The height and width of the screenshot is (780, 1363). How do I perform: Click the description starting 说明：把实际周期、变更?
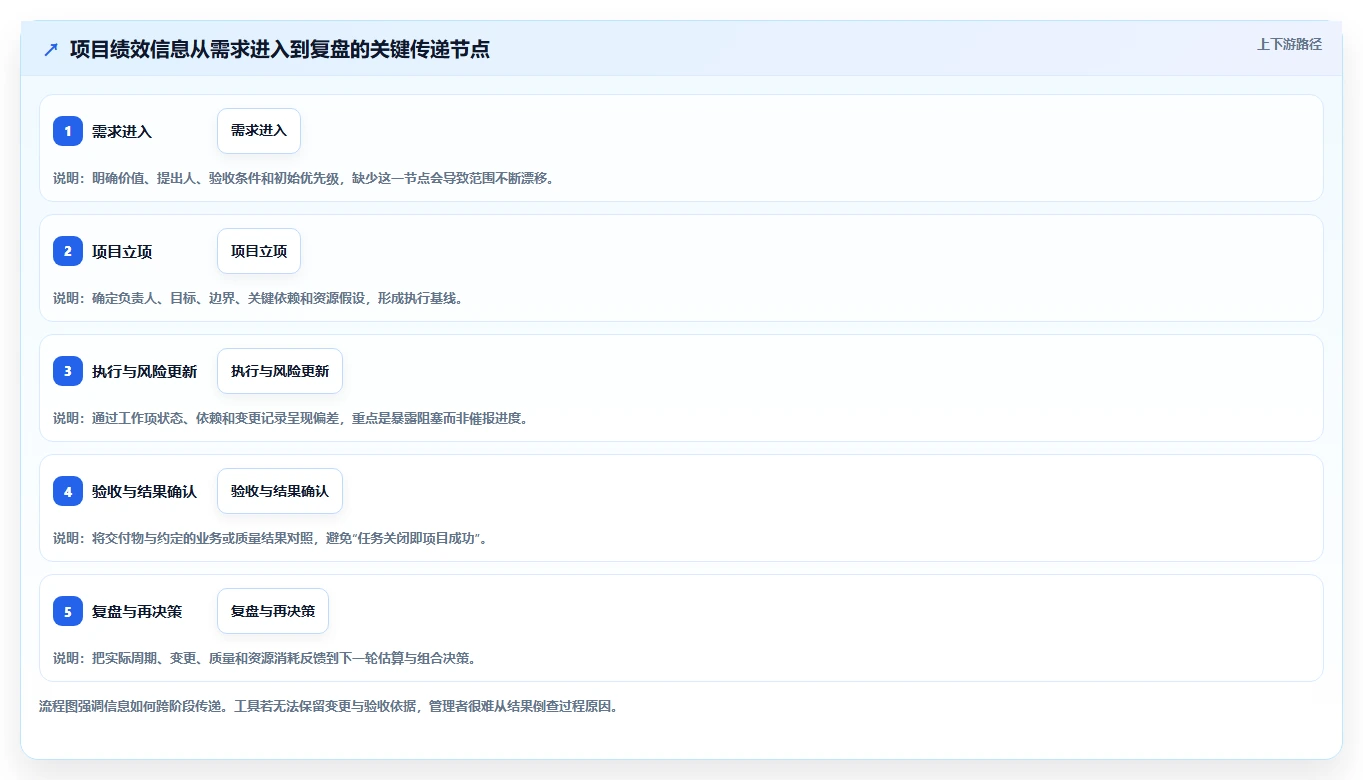(x=264, y=658)
